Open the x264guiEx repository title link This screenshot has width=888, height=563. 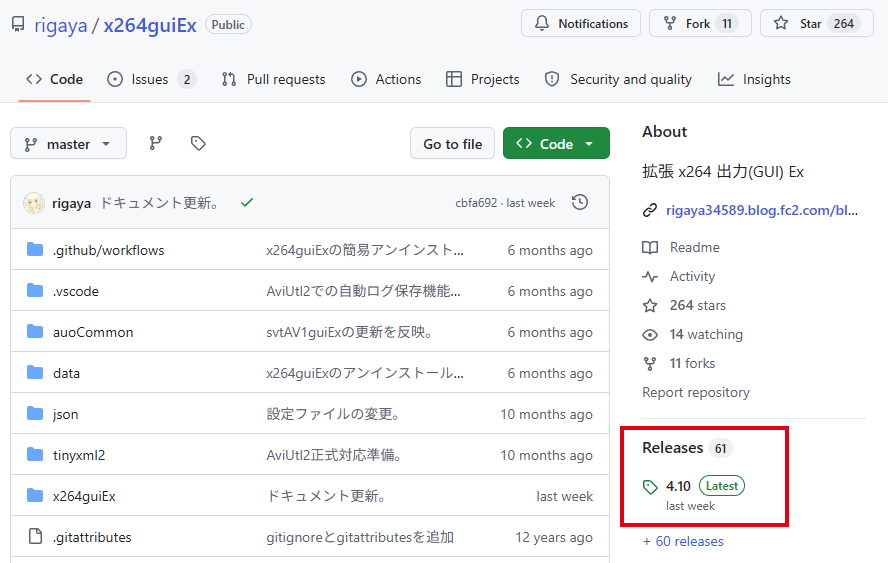[150, 25]
